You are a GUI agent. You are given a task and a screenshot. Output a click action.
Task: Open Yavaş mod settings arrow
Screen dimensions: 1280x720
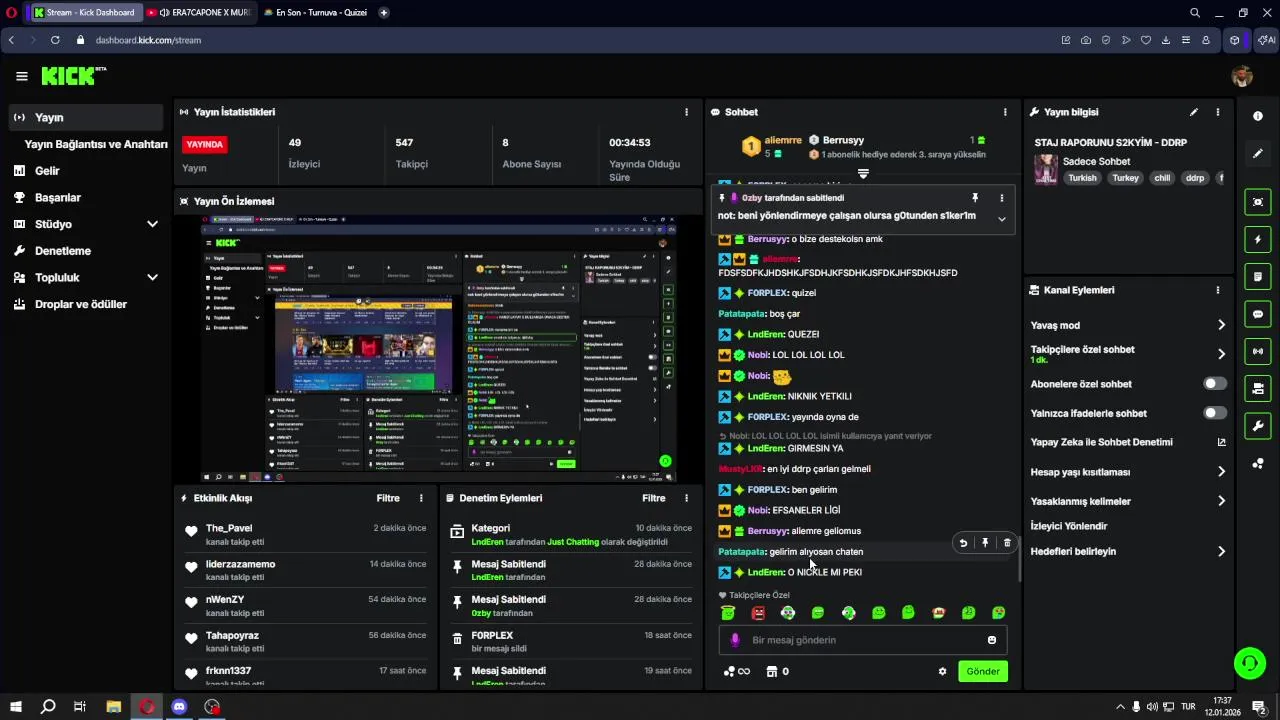coord(1221,325)
